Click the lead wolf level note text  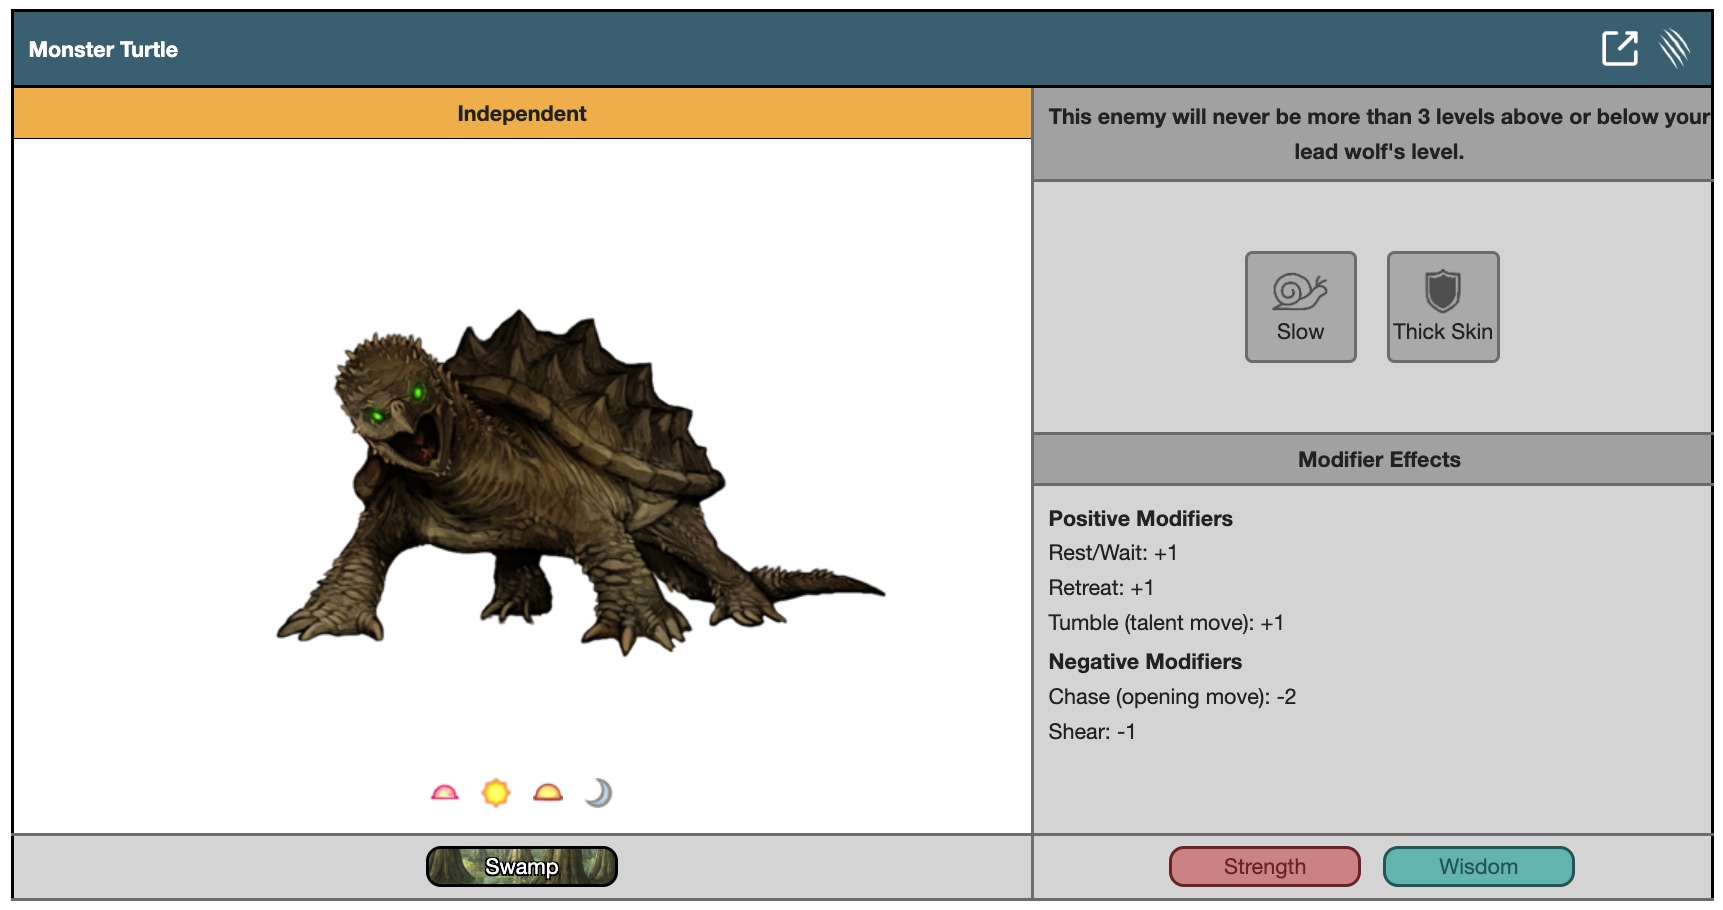[1378, 134]
